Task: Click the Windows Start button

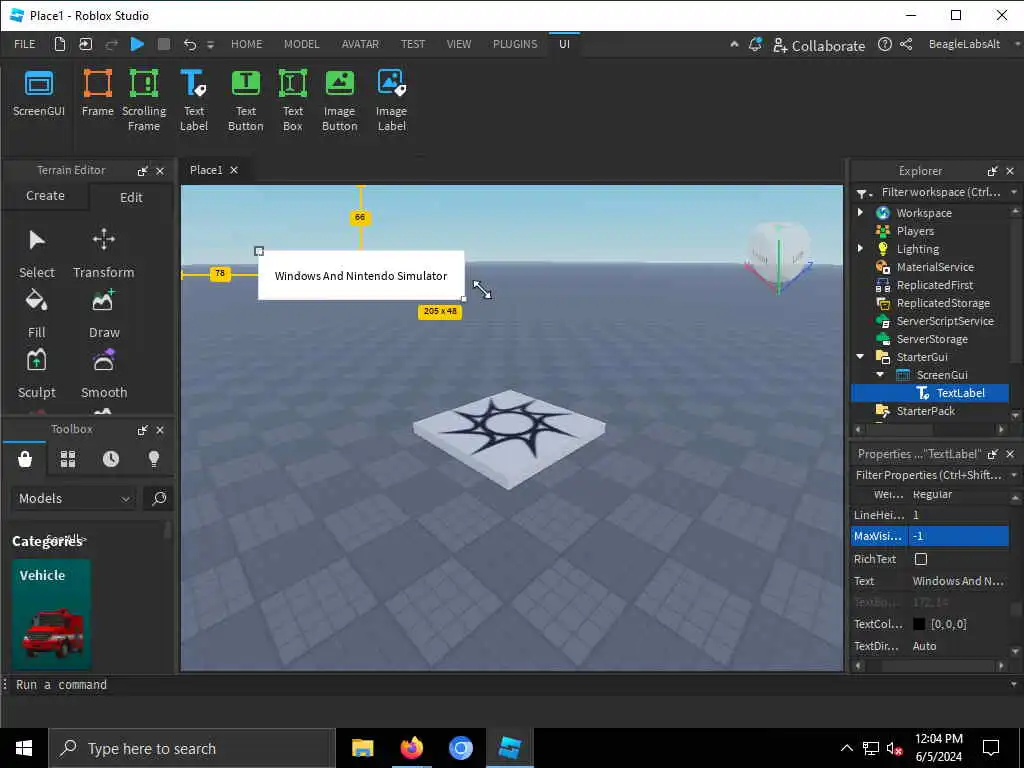Action: click(x=24, y=748)
